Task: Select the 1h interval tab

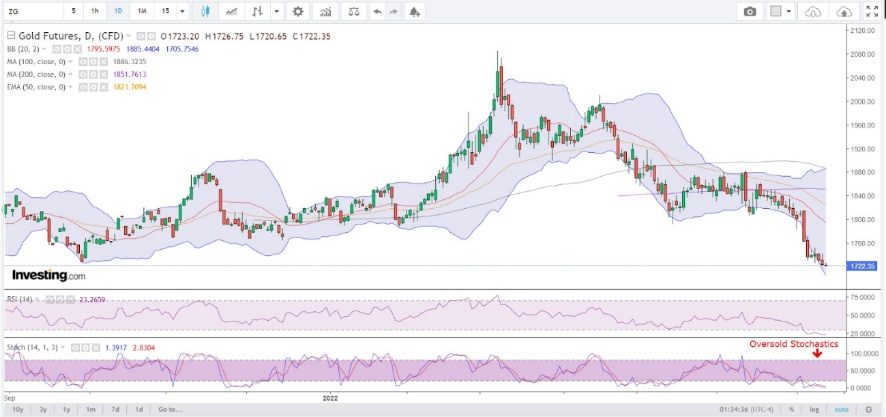Action: click(x=95, y=11)
